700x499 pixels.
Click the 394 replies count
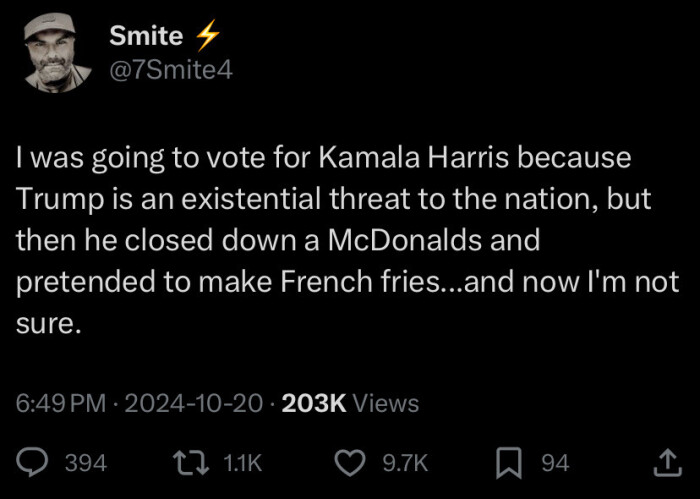pyautogui.click(x=85, y=463)
